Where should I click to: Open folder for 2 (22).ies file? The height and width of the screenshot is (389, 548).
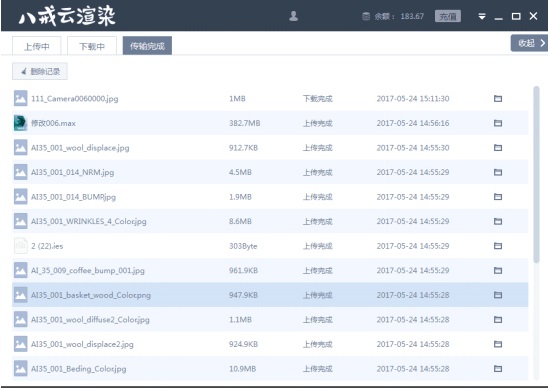pos(498,246)
